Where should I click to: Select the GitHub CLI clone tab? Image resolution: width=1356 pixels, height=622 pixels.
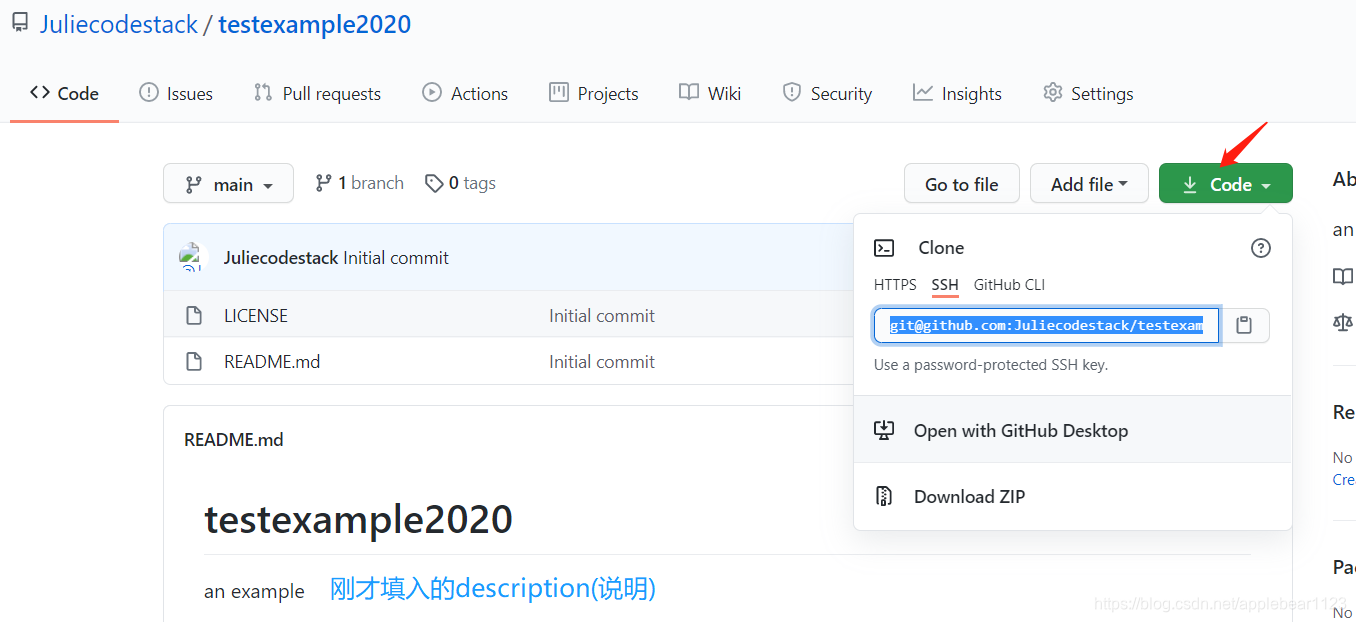1009,285
